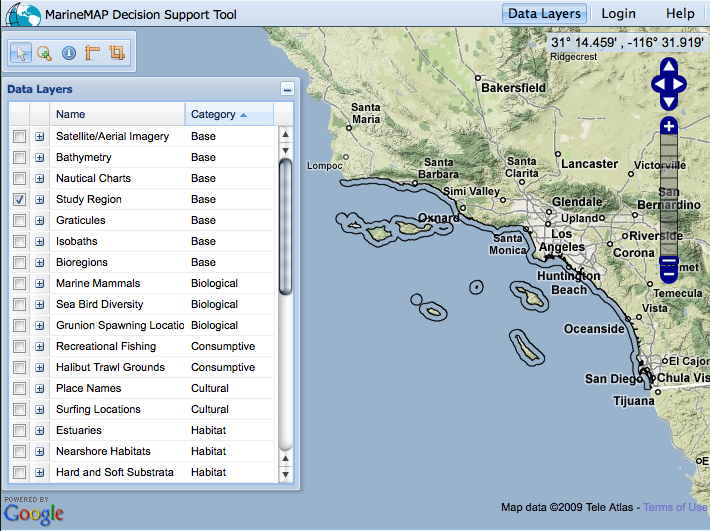Select the Sea Bird Diversity name

point(100,304)
